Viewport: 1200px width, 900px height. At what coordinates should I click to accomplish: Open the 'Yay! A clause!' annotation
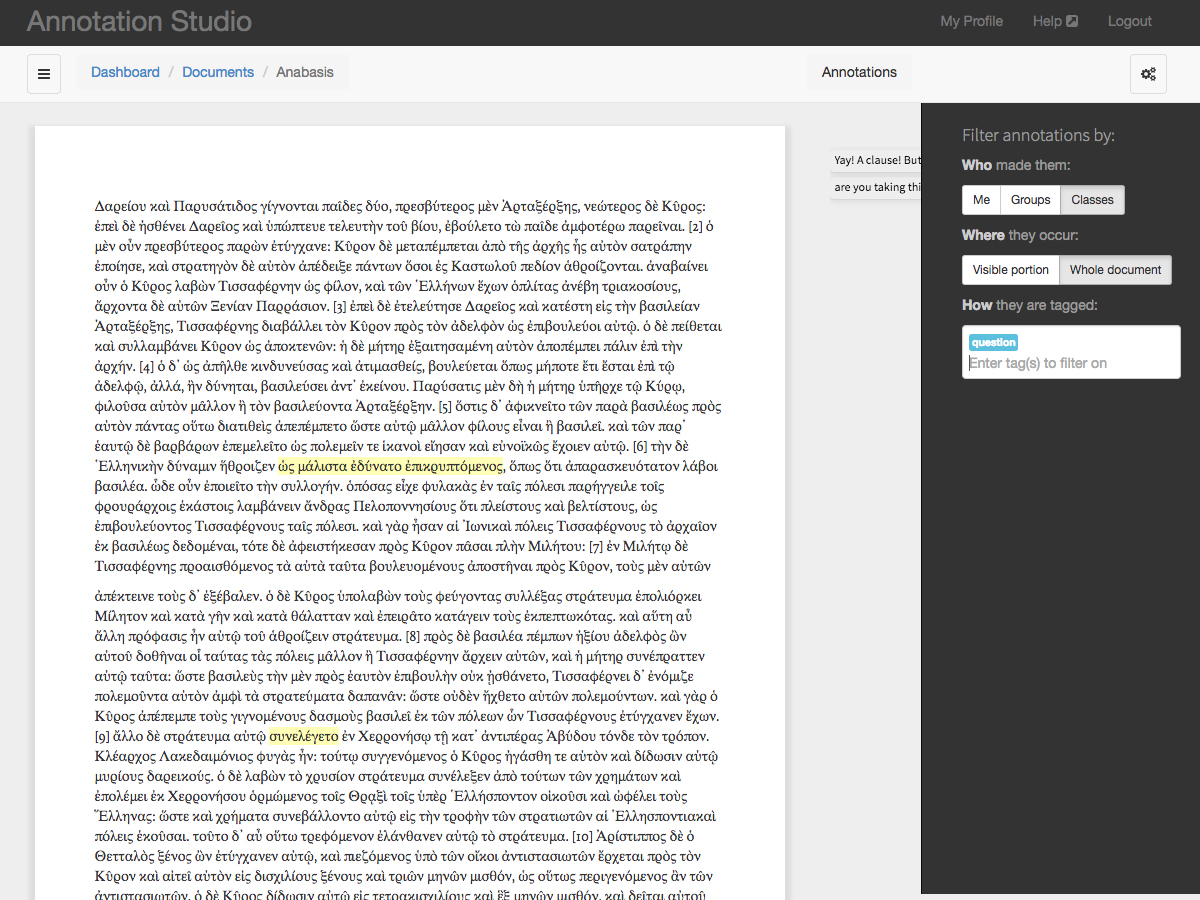[876, 160]
